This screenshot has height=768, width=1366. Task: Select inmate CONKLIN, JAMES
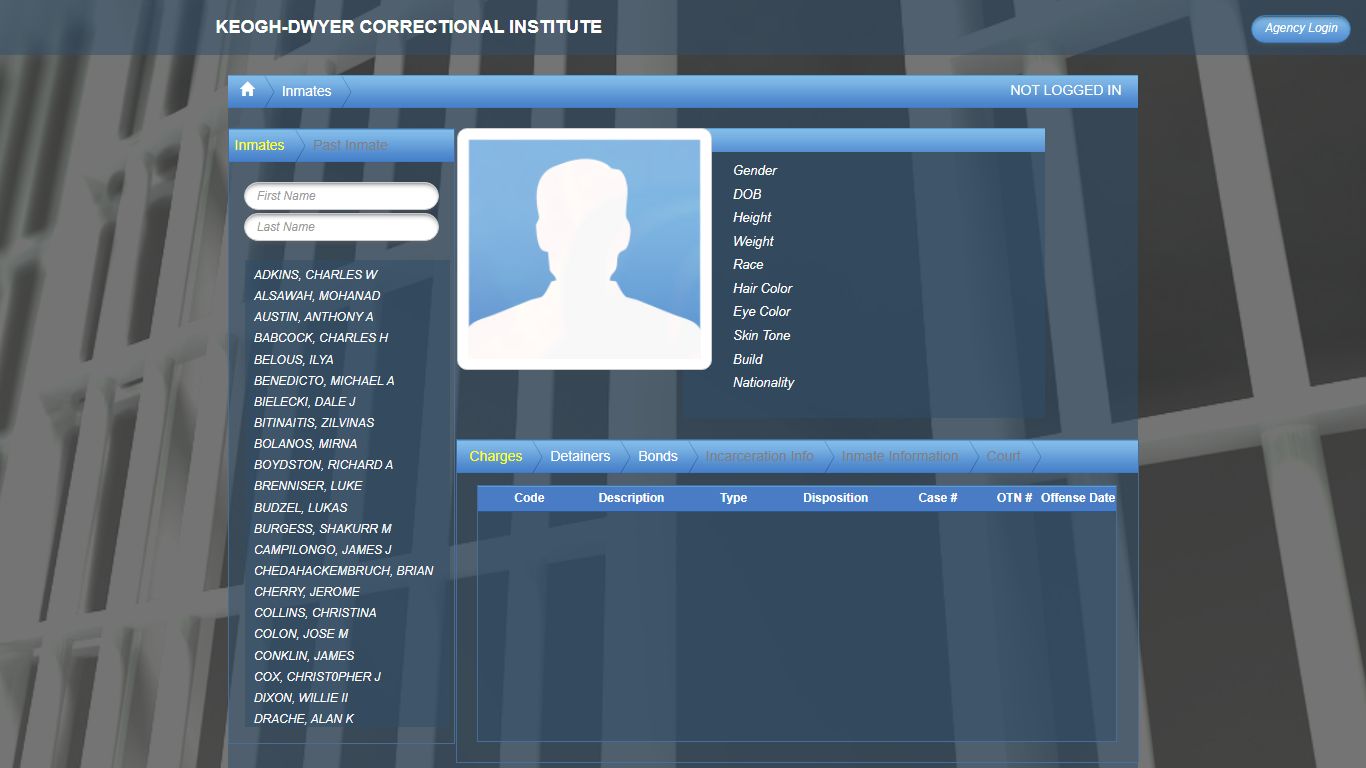304,656
